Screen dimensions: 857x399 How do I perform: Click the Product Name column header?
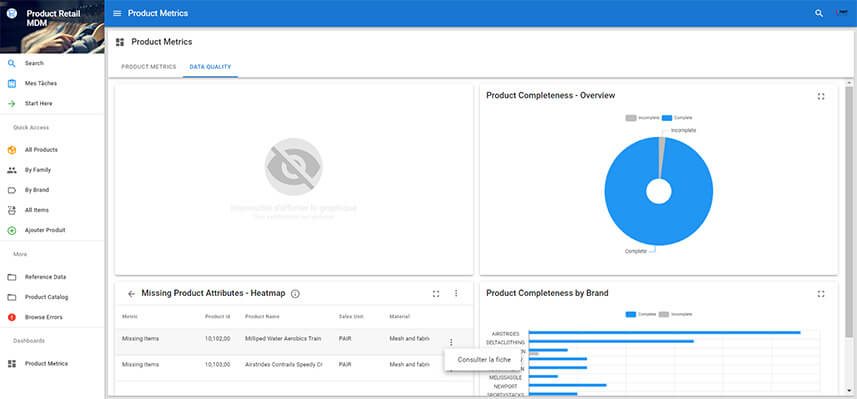262,316
